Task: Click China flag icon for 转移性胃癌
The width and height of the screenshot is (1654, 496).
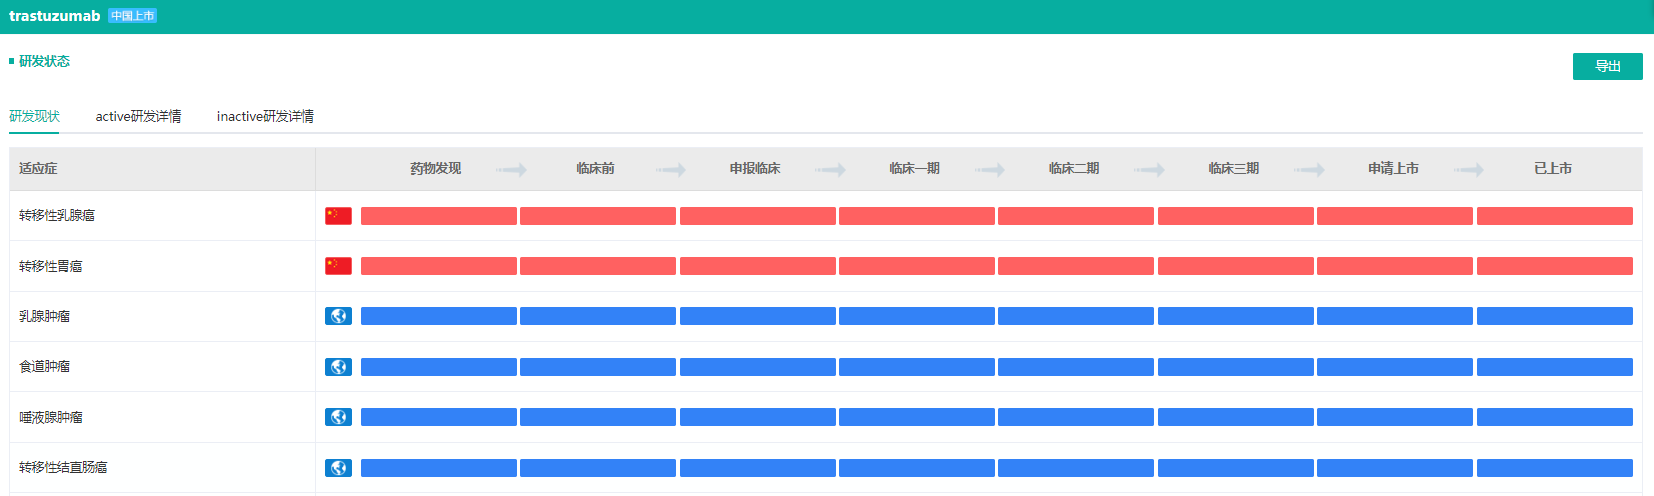Action: pyautogui.click(x=338, y=266)
